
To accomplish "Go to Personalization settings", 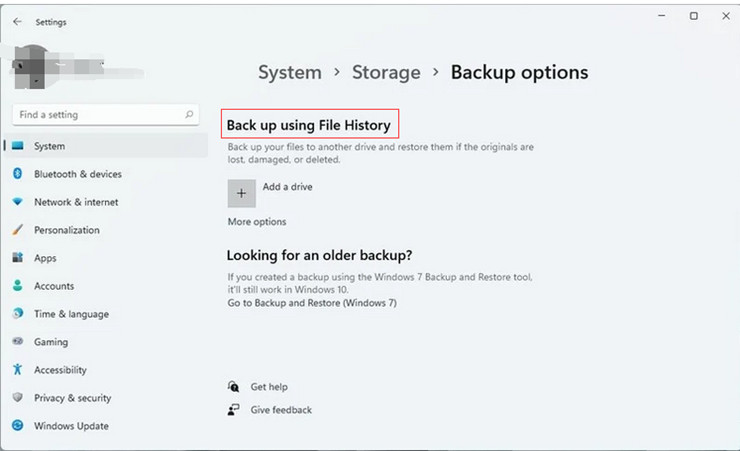I will coord(106,230).
